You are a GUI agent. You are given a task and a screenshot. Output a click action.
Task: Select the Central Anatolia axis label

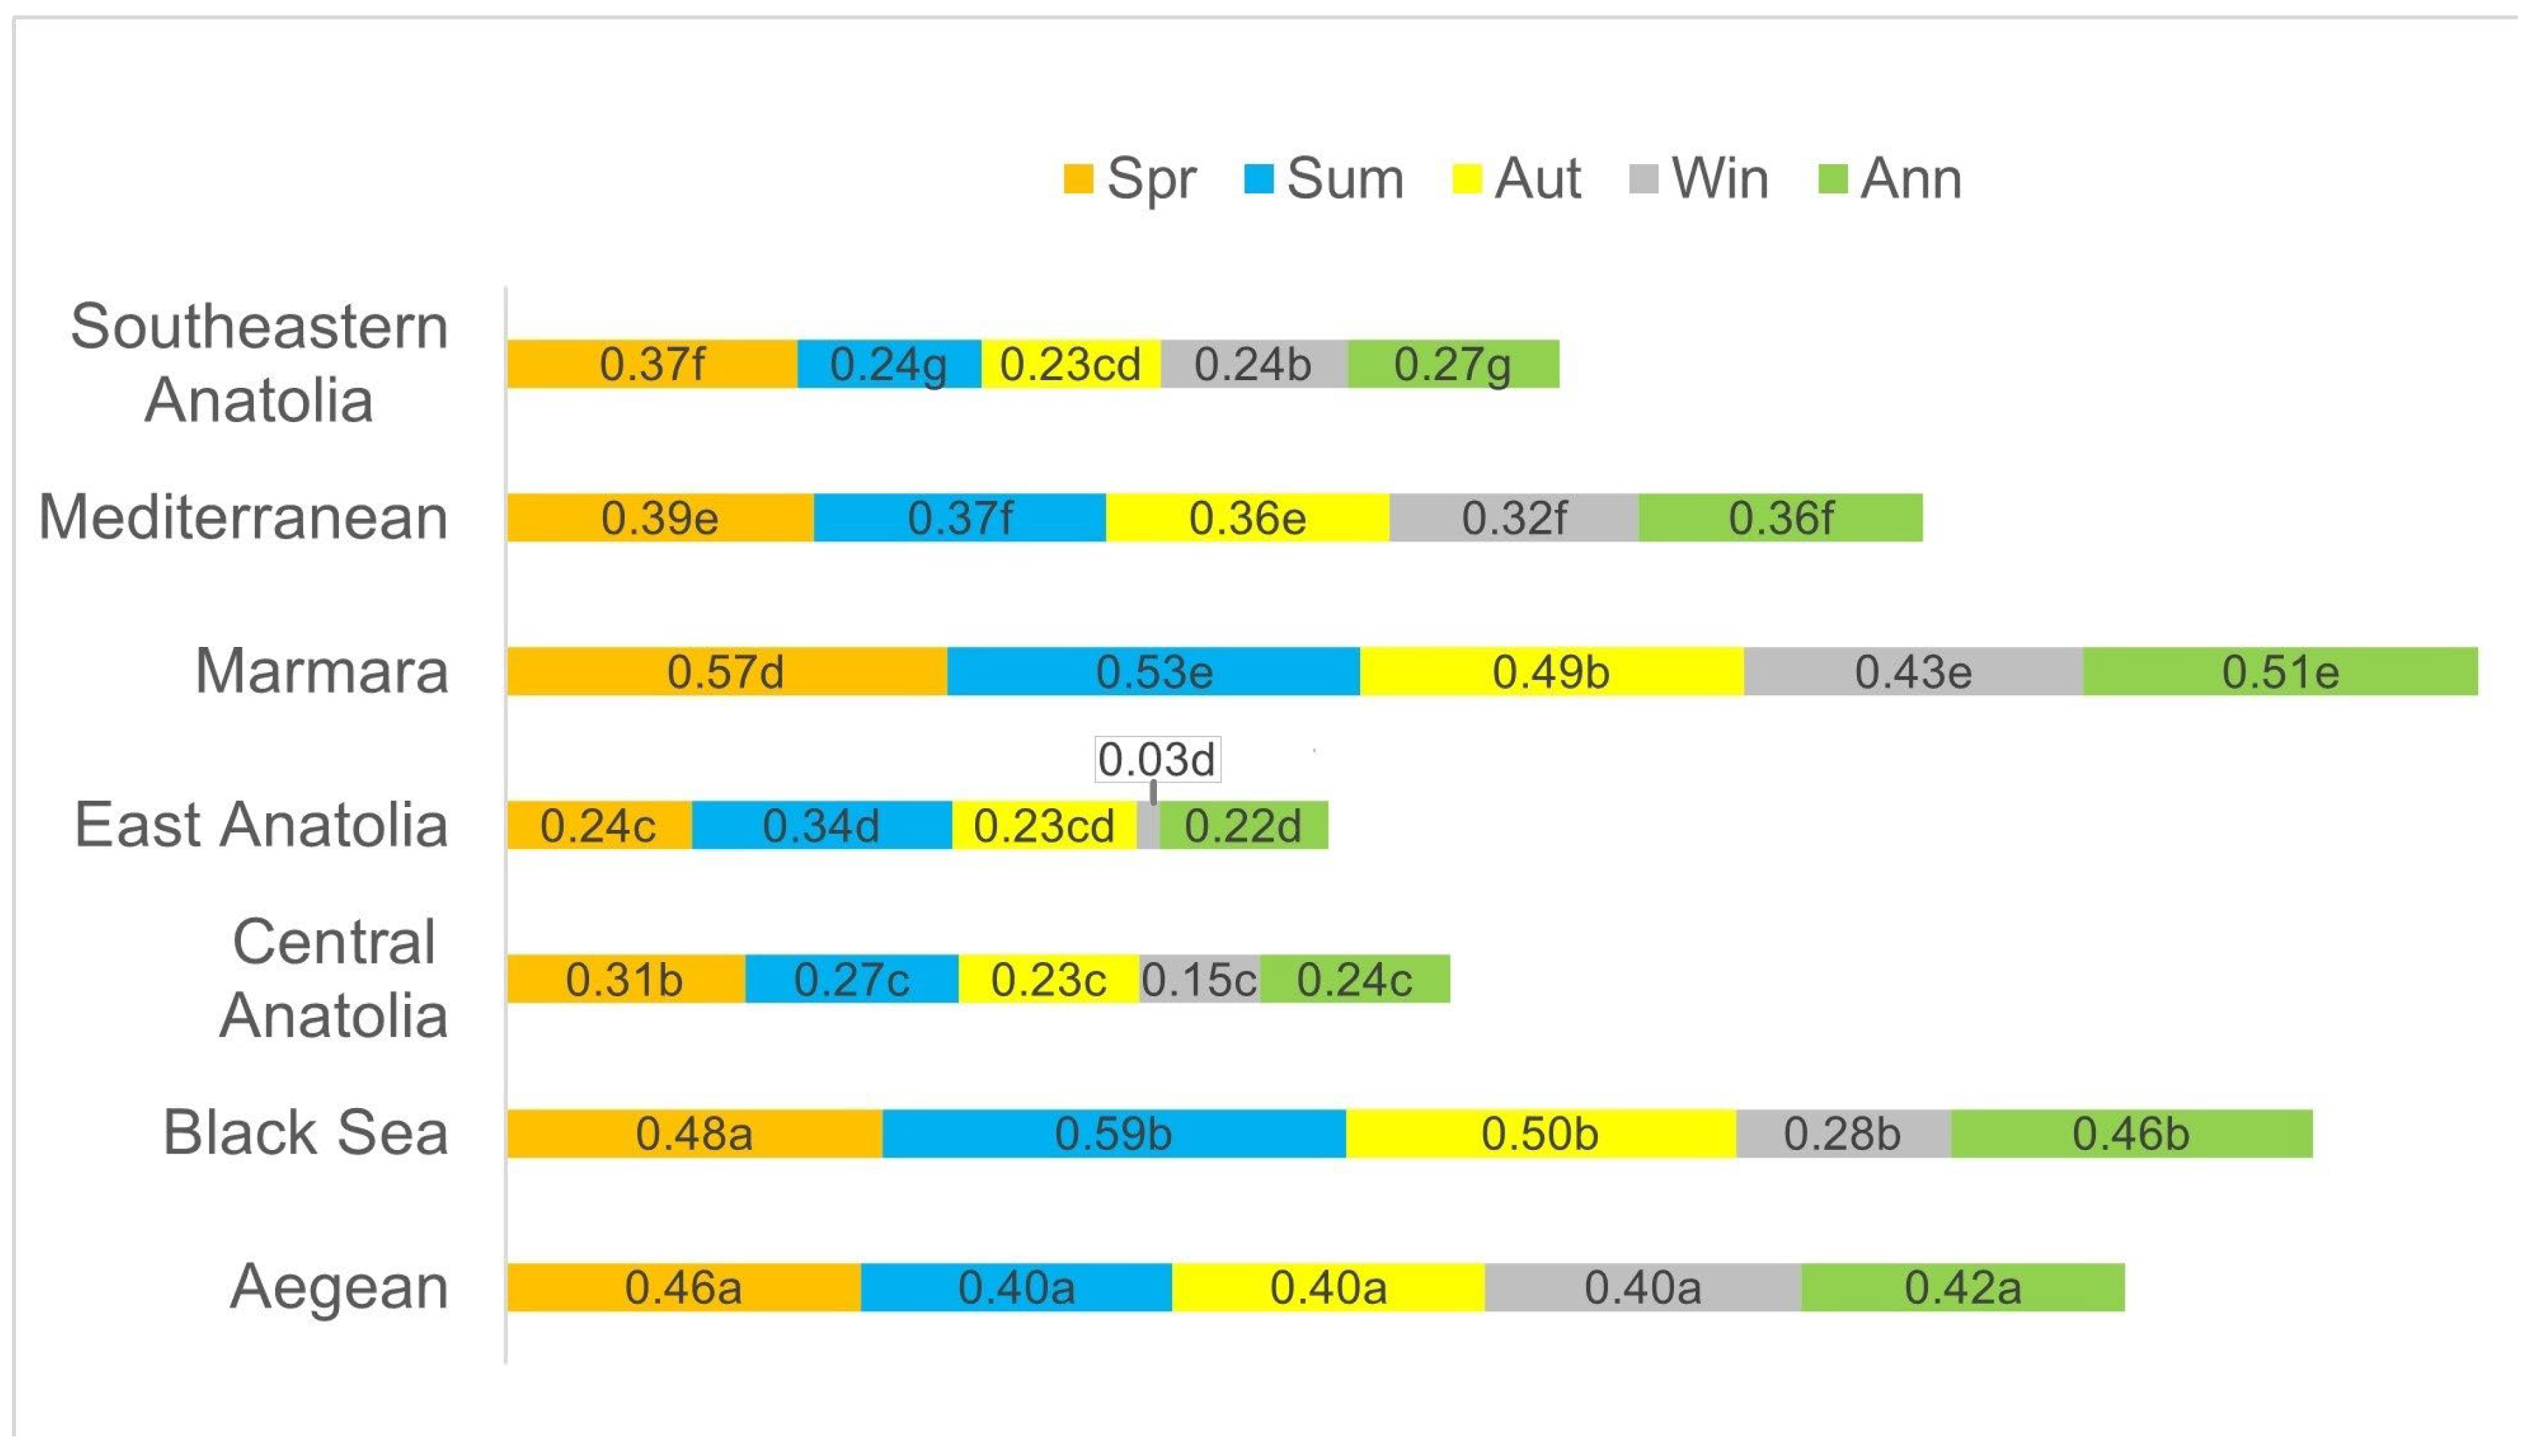pyautogui.click(x=333, y=979)
